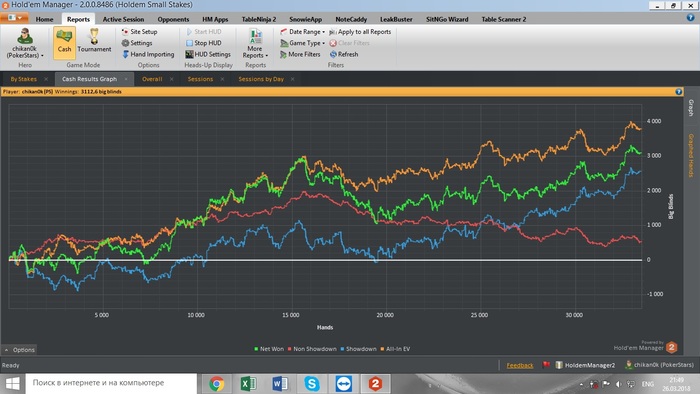Close the Sessions by Day tab
The width and height of the screenshot is (700, 394).
point(292,79)
